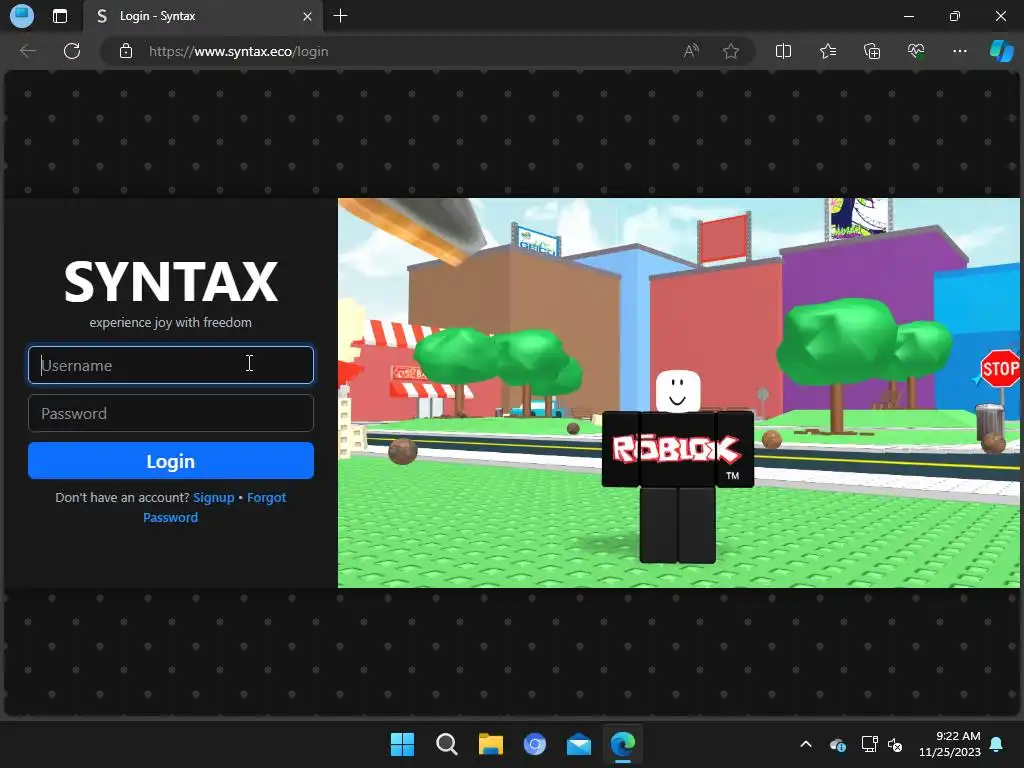Show hidden system tray icons
Image resolution: width=1024 pixels, height=768 pixels.
(806, 744)
